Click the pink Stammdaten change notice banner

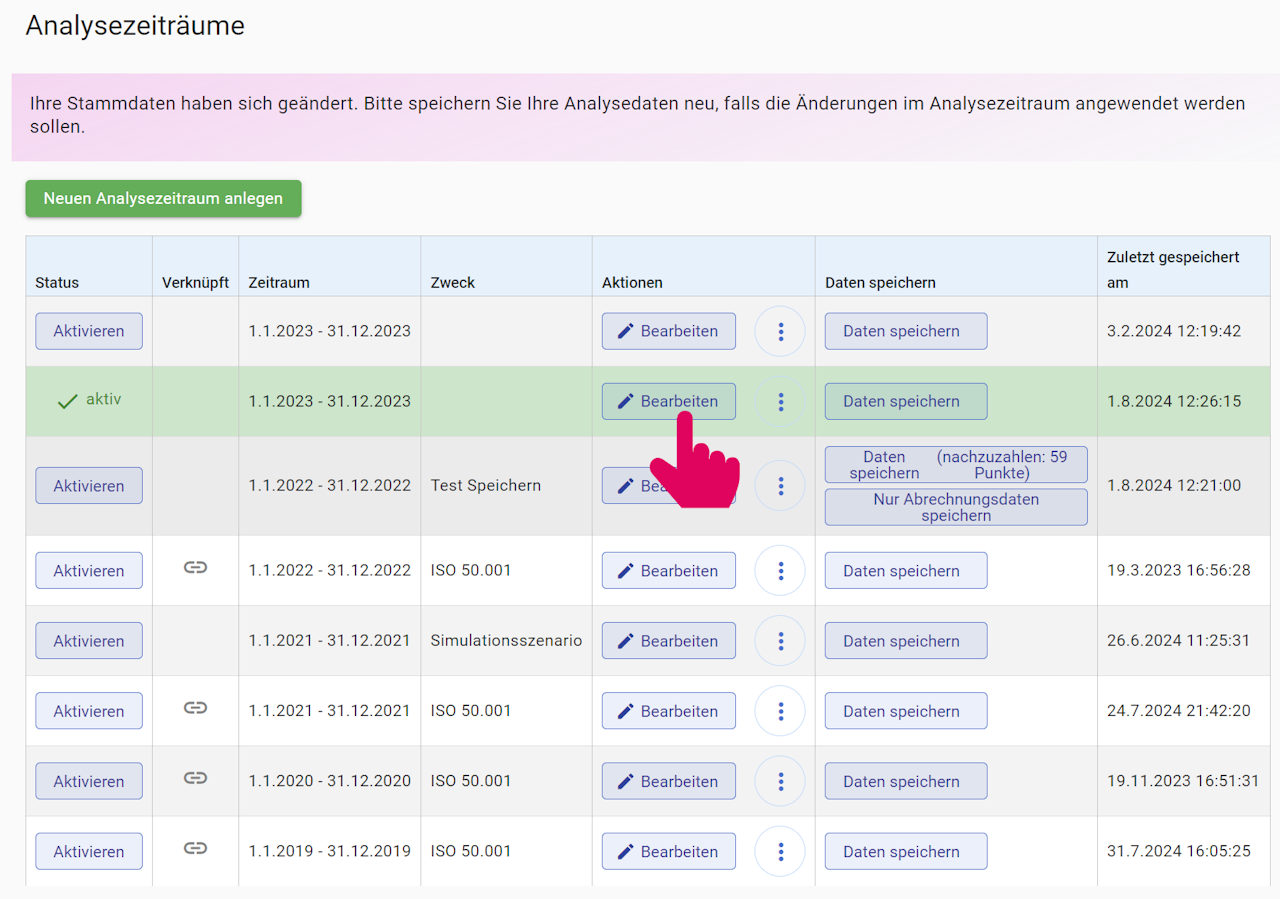[640, 116]
